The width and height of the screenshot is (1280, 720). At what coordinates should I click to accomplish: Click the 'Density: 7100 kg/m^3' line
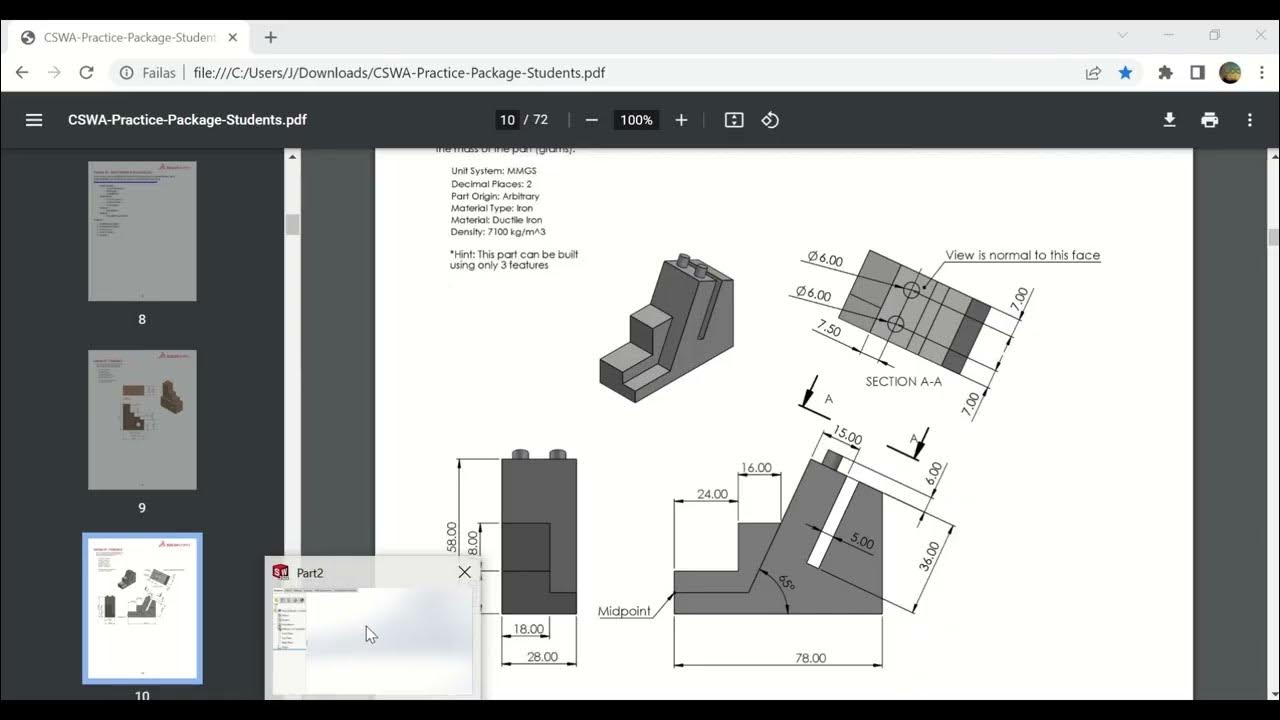498,232
